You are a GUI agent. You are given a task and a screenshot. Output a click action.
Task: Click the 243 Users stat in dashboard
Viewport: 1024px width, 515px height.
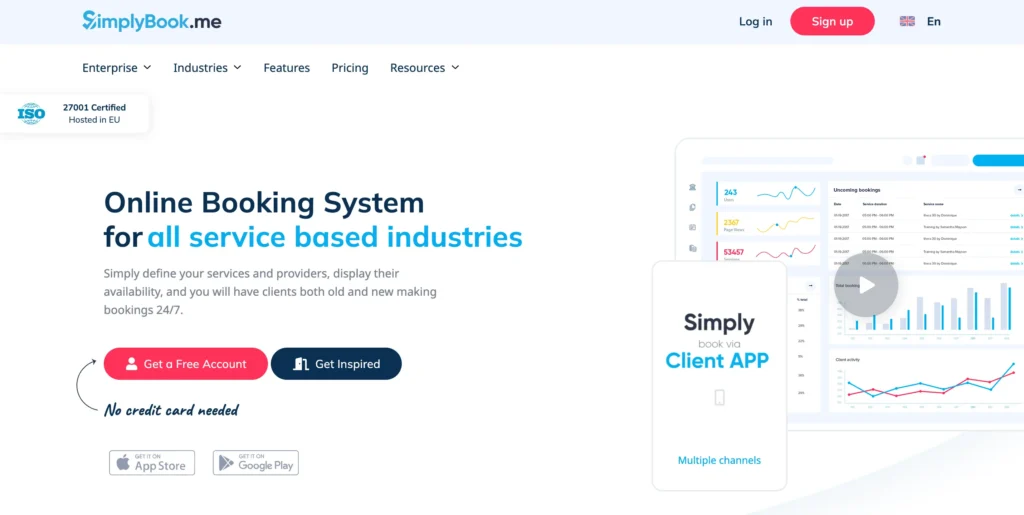coord(768,194)
